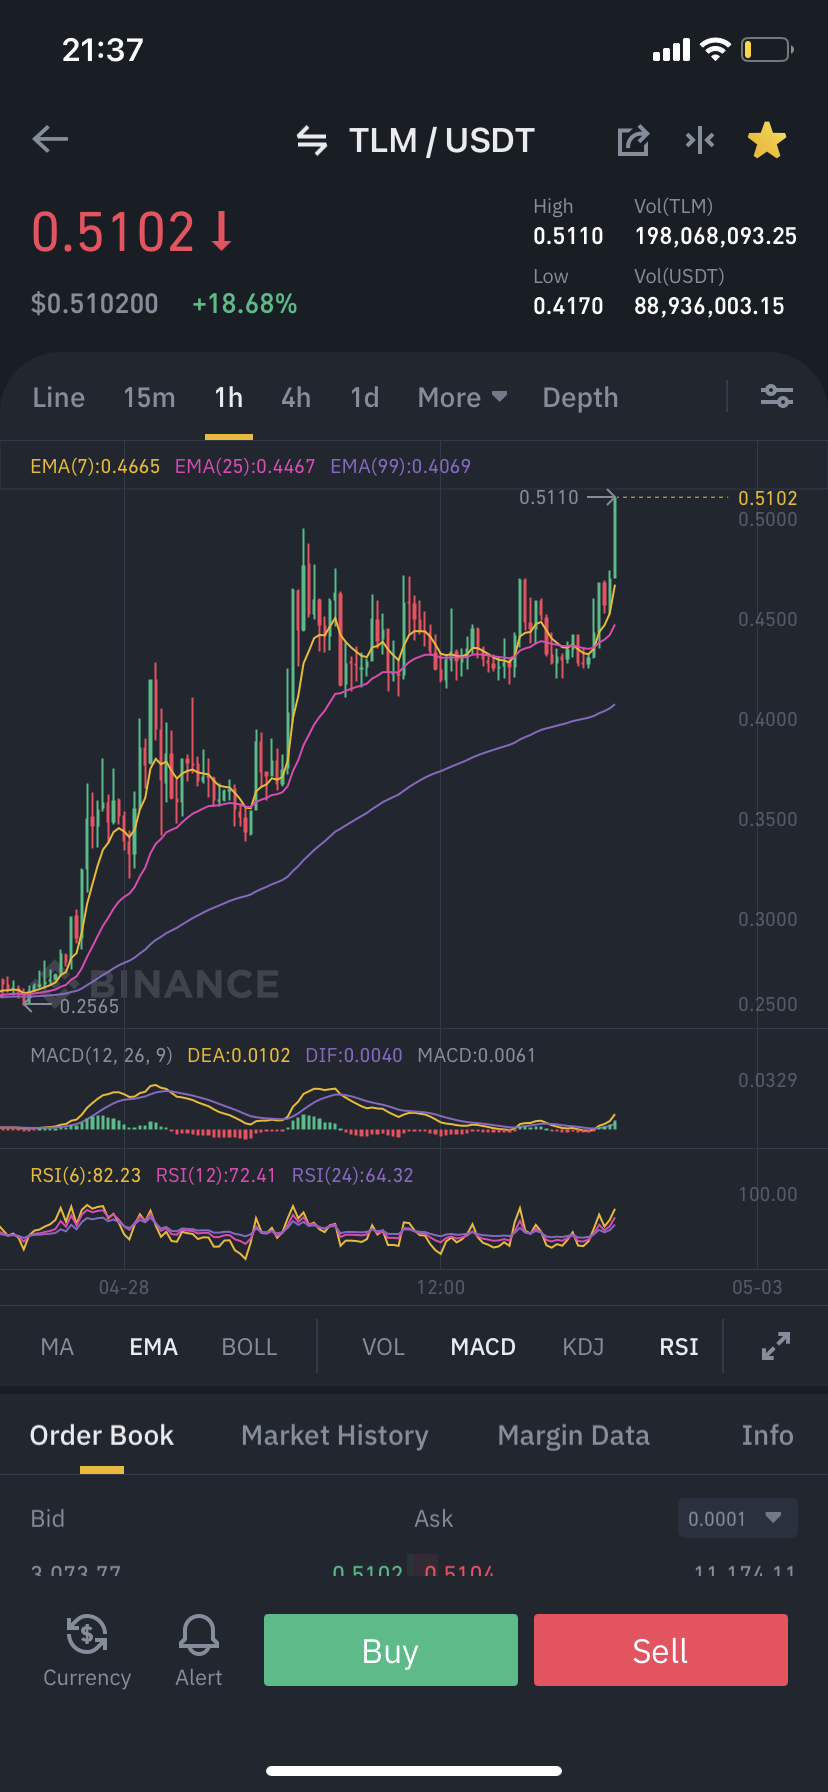The width and height of the screenshot is (828, 1792).
Task: Toggle the EMA indicator off
Action: point(153,1347)
